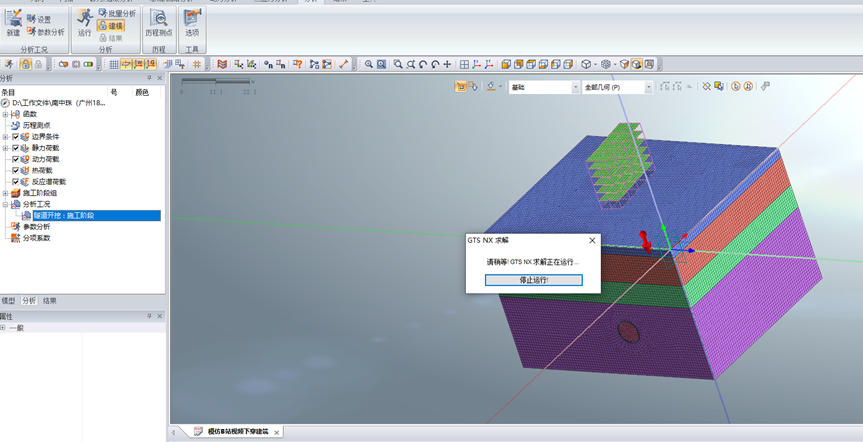Screen dimensions: 863x442
Task: Click the mesh sphere display icon
Action: coord(606,64)
